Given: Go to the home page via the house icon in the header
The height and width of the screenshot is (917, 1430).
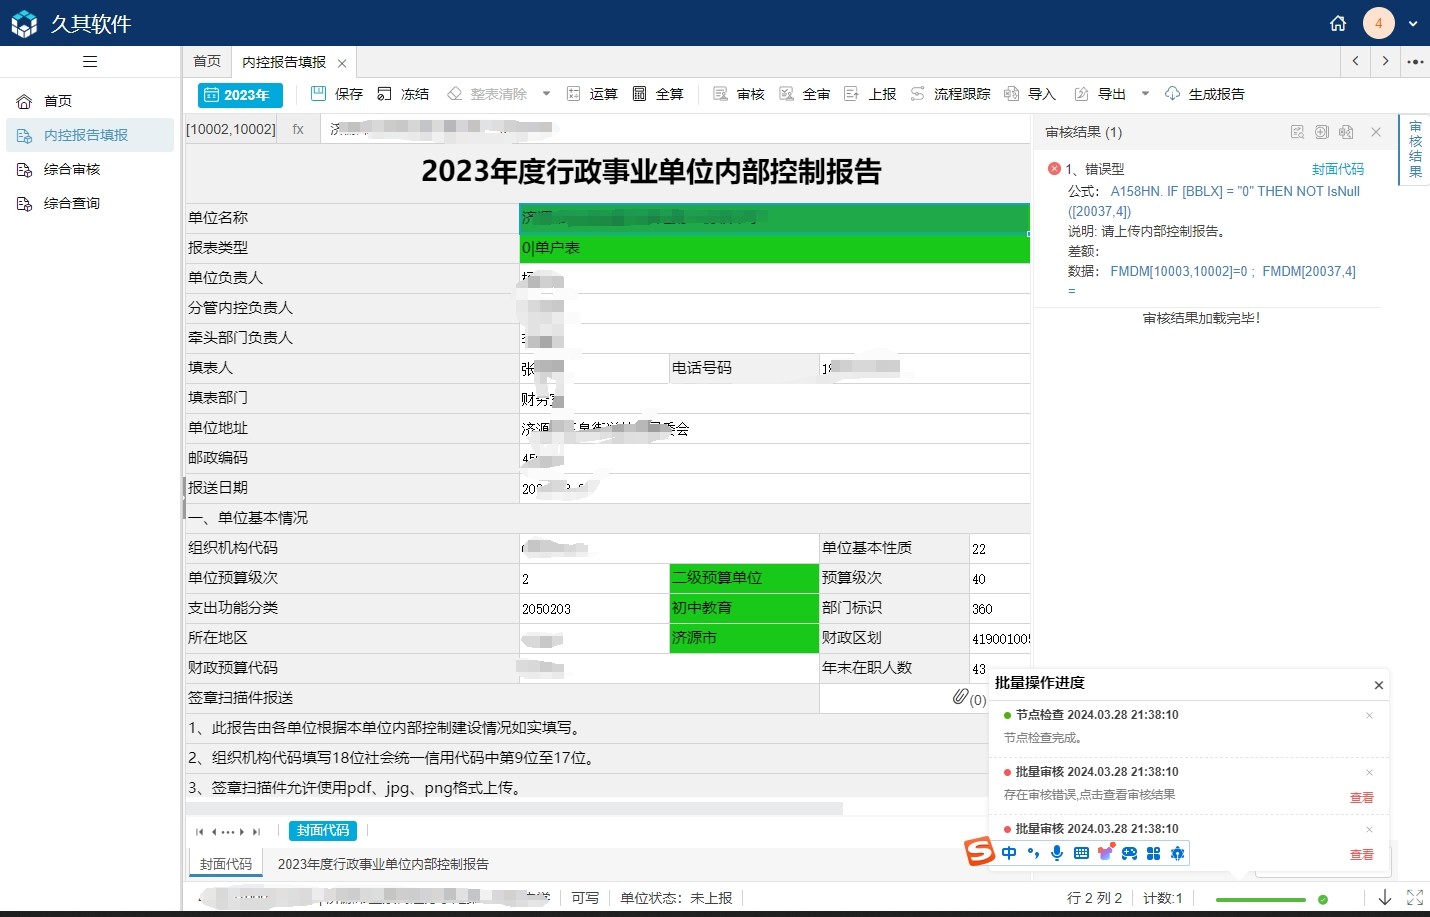Looking at the screenshot, I should (1338, 23).
